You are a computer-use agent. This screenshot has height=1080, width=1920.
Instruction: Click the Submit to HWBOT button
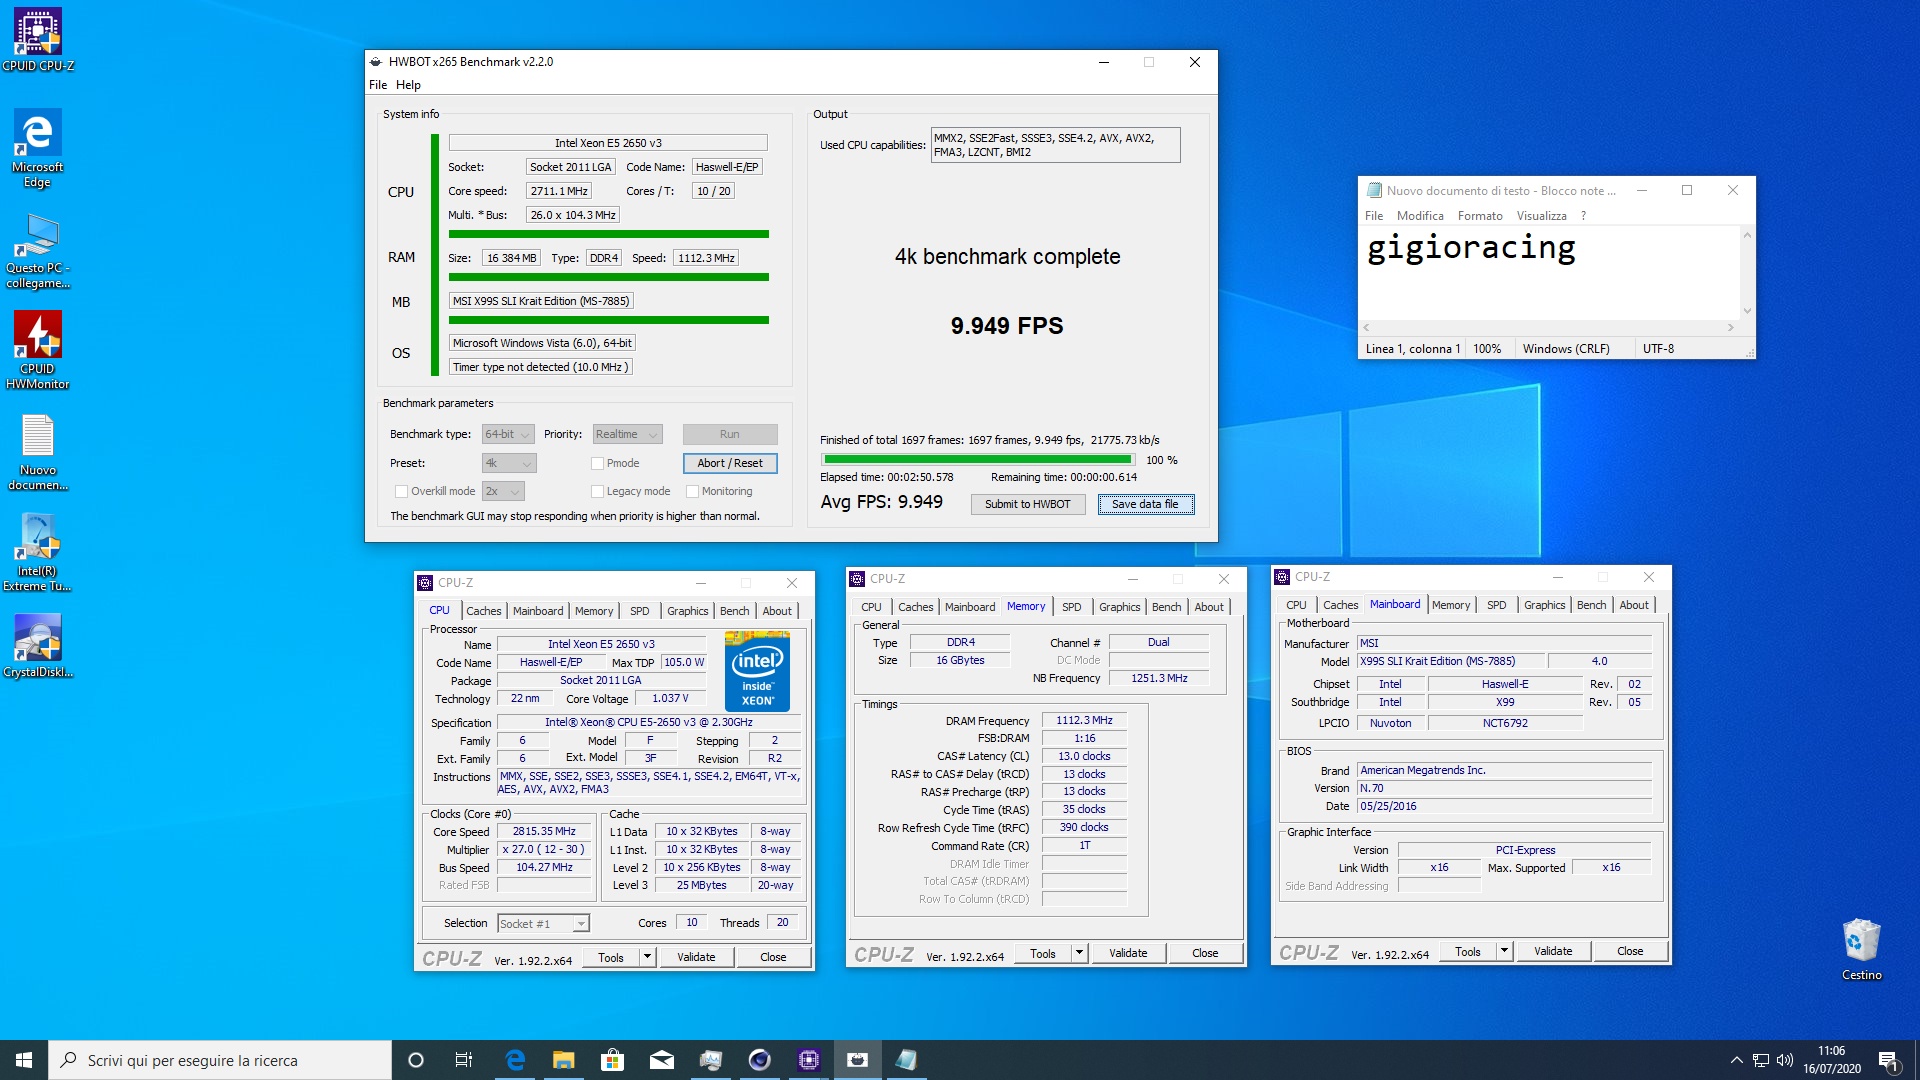pos(1027,504)
